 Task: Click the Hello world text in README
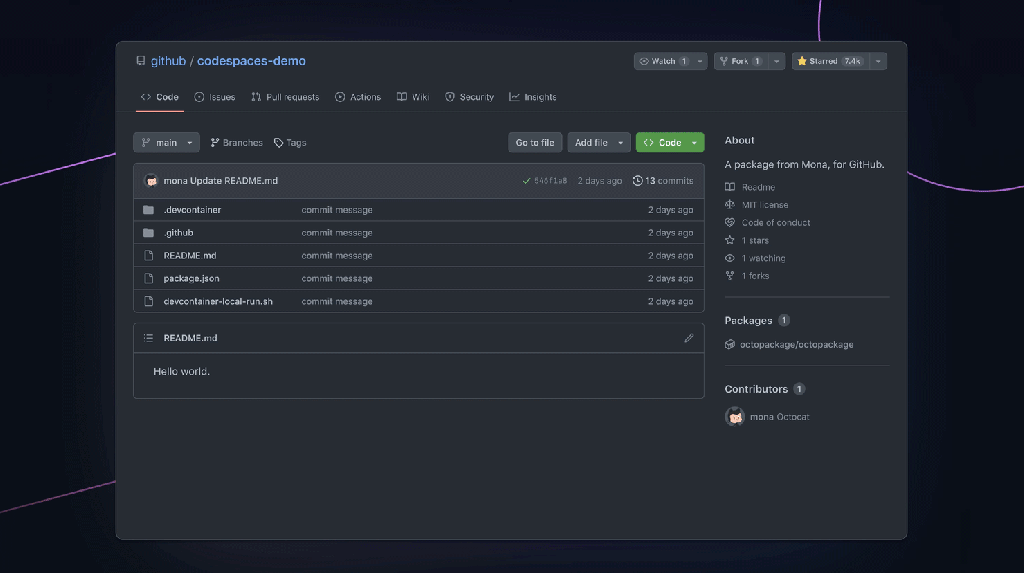click(182, 371)
